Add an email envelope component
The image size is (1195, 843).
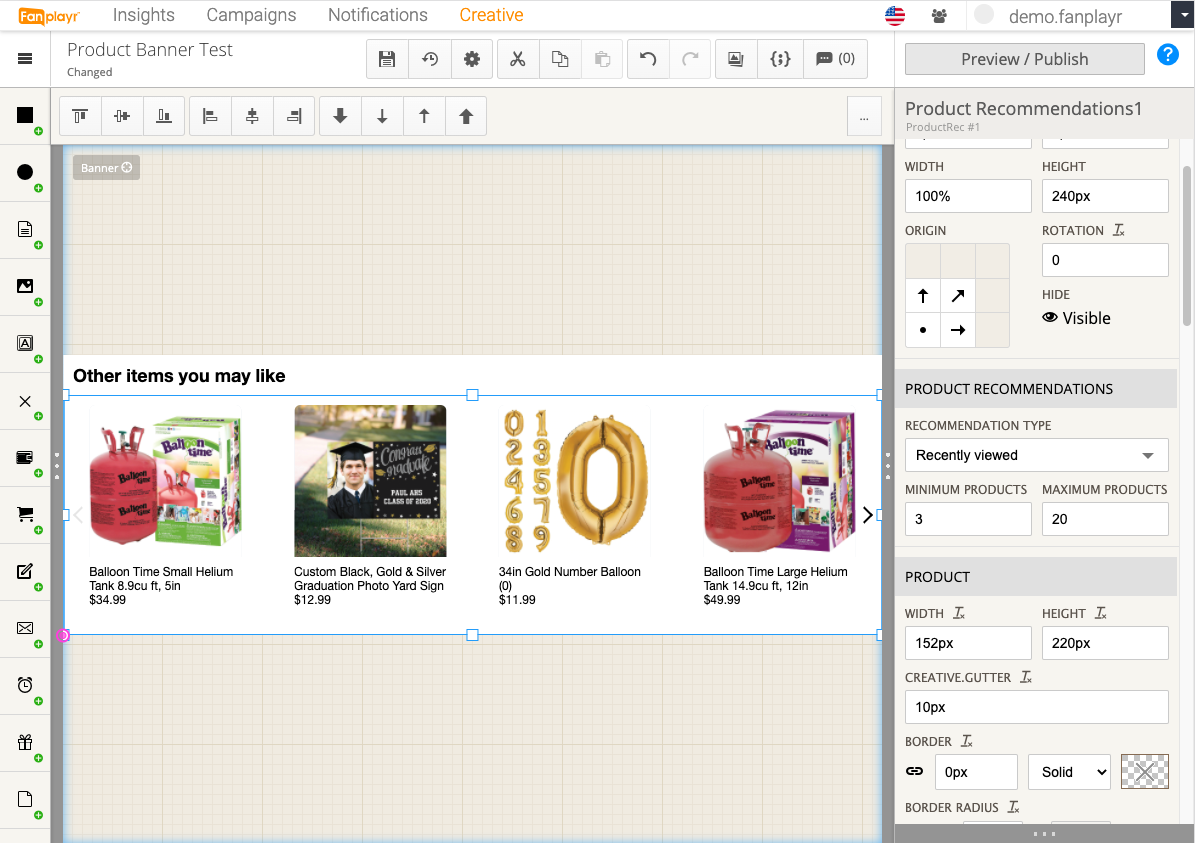pos(25,628)
